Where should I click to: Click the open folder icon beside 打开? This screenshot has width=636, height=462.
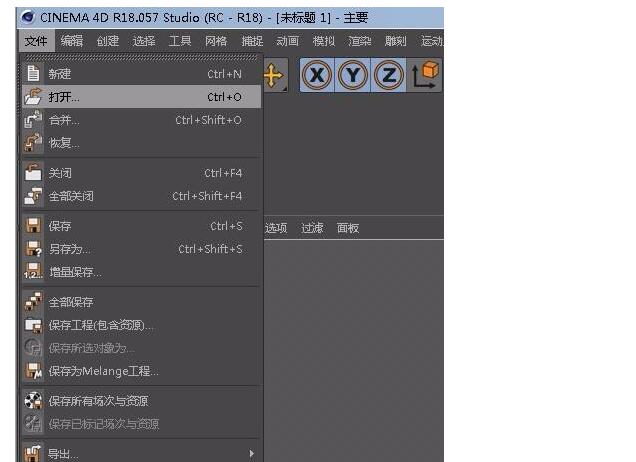point(33,97)
